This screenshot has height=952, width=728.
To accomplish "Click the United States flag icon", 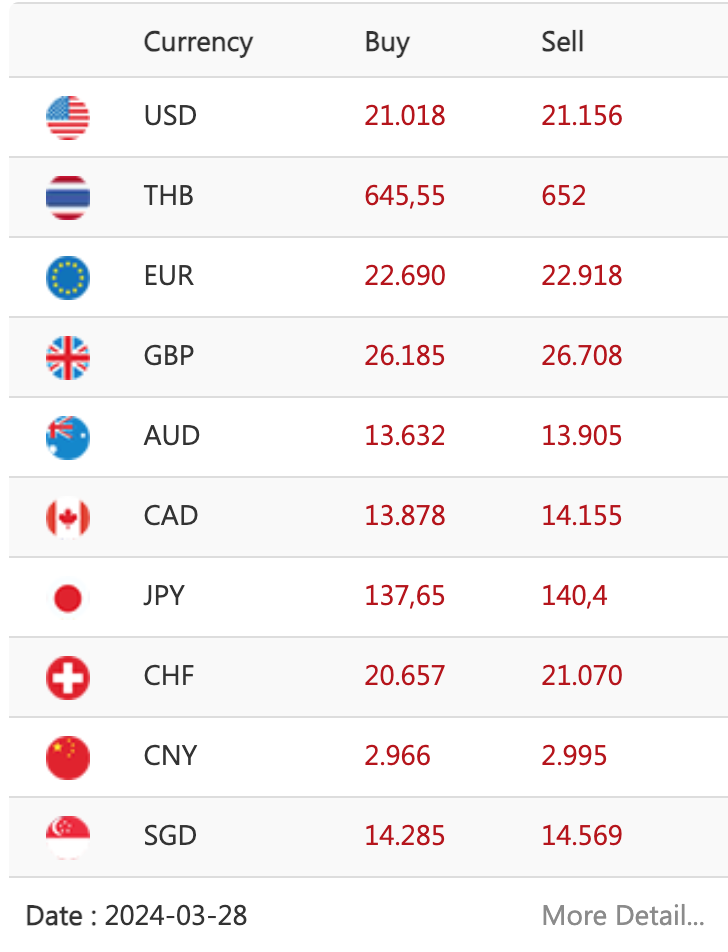I will tap(68, 118).
